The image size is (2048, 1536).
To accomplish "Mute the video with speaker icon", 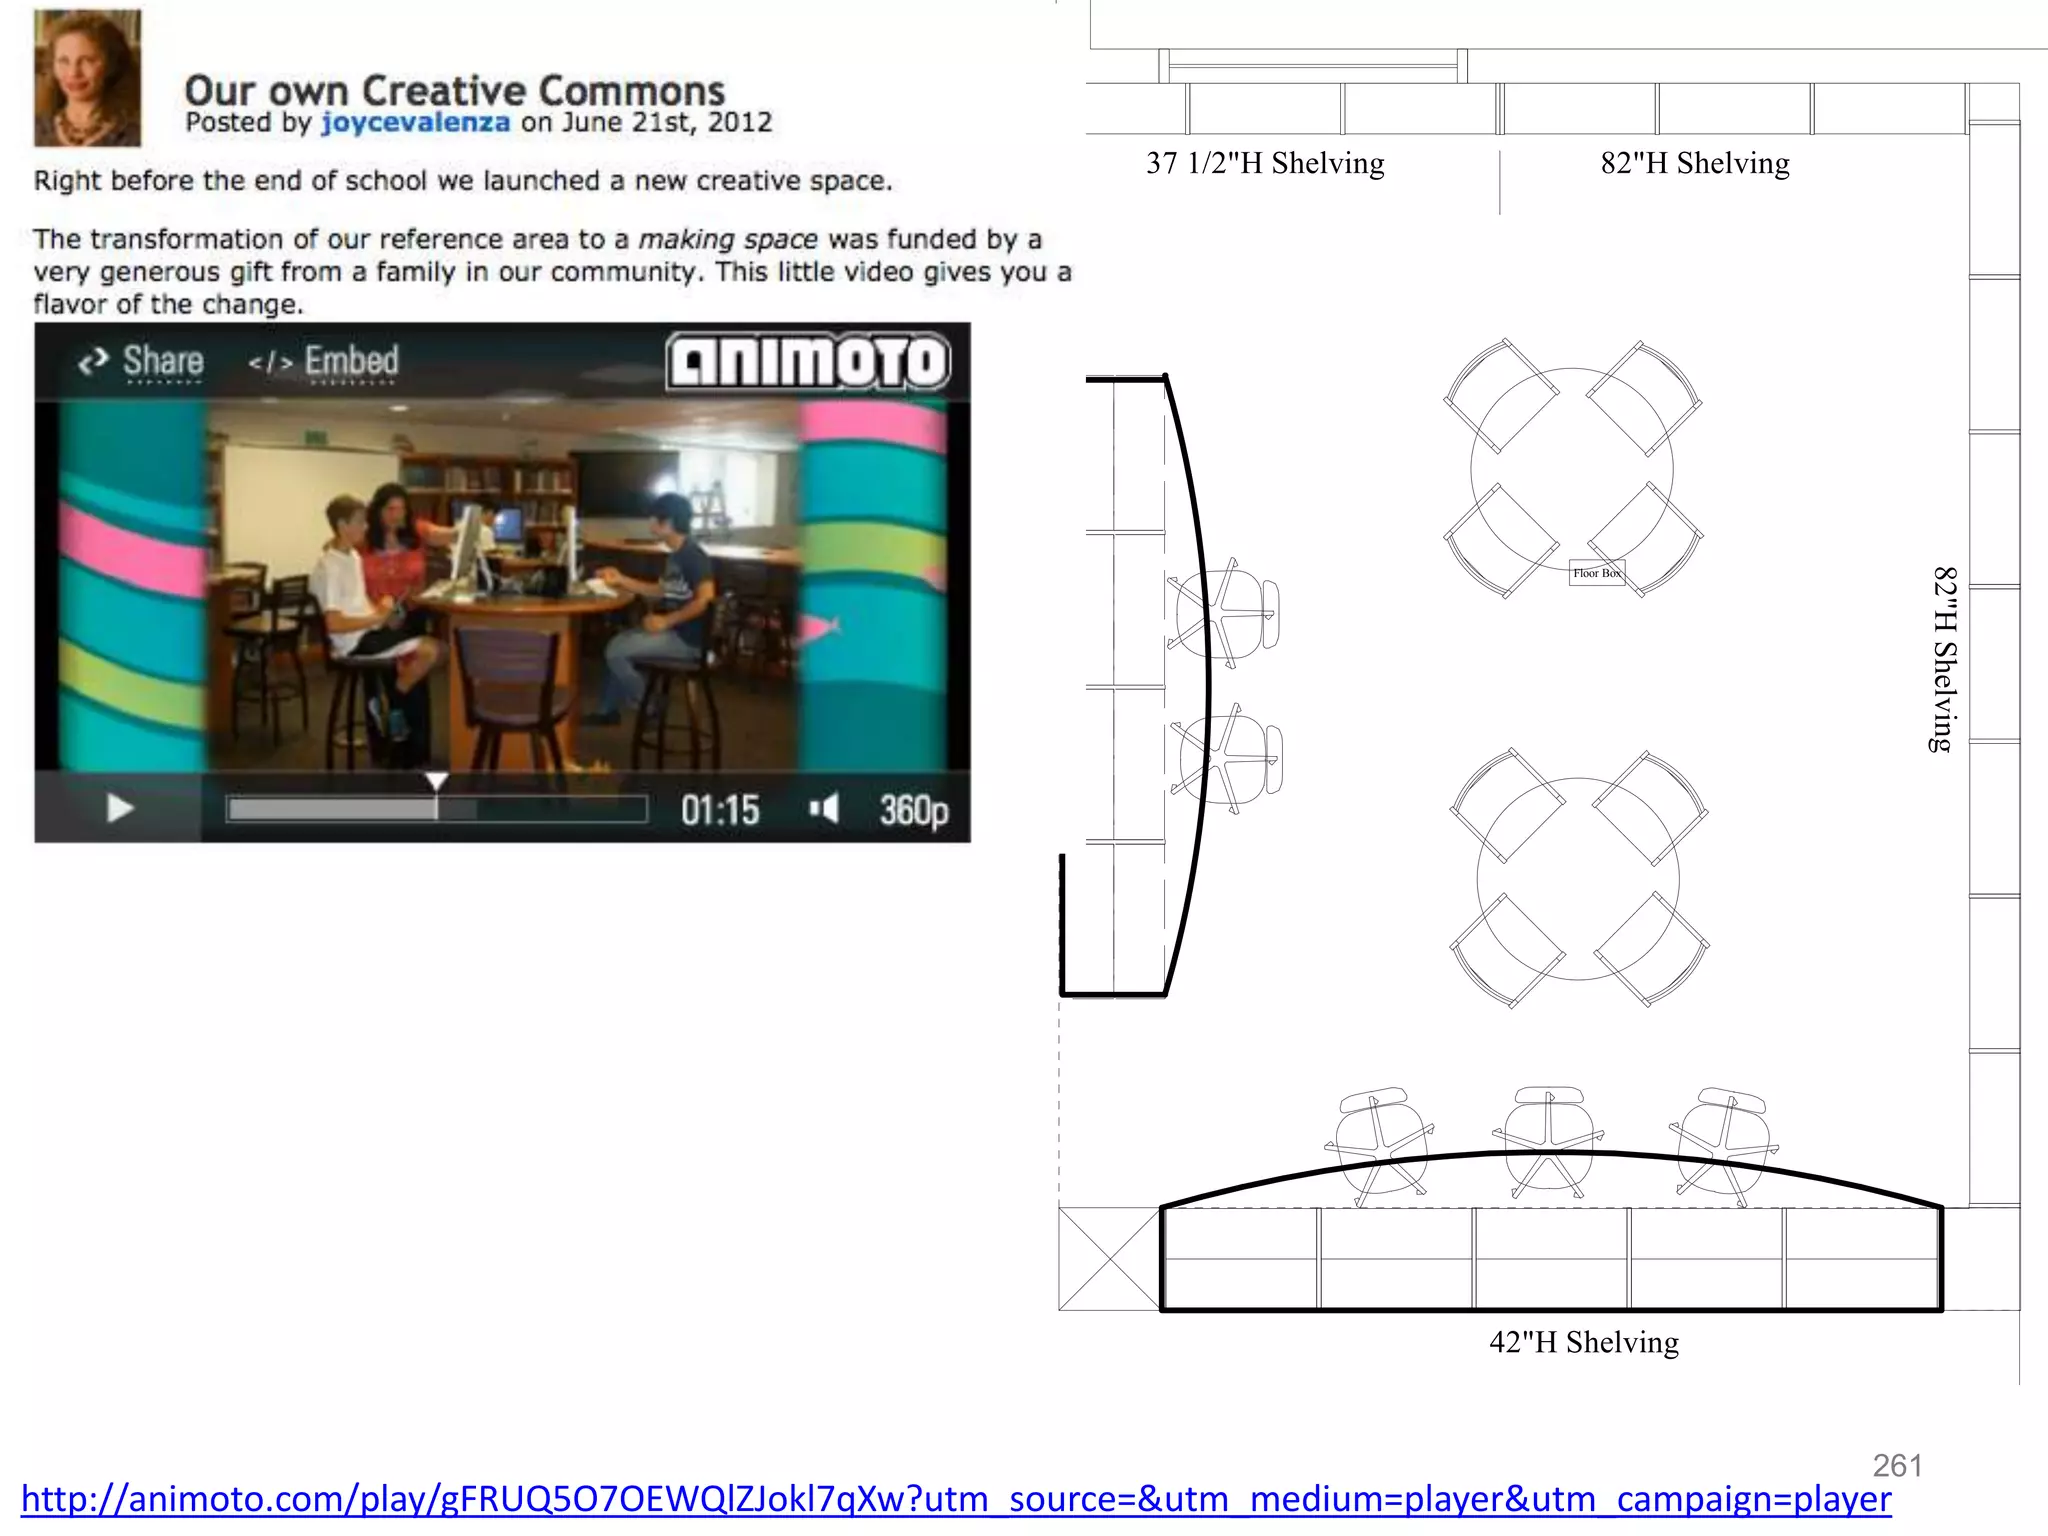I will tap(823, 808).
